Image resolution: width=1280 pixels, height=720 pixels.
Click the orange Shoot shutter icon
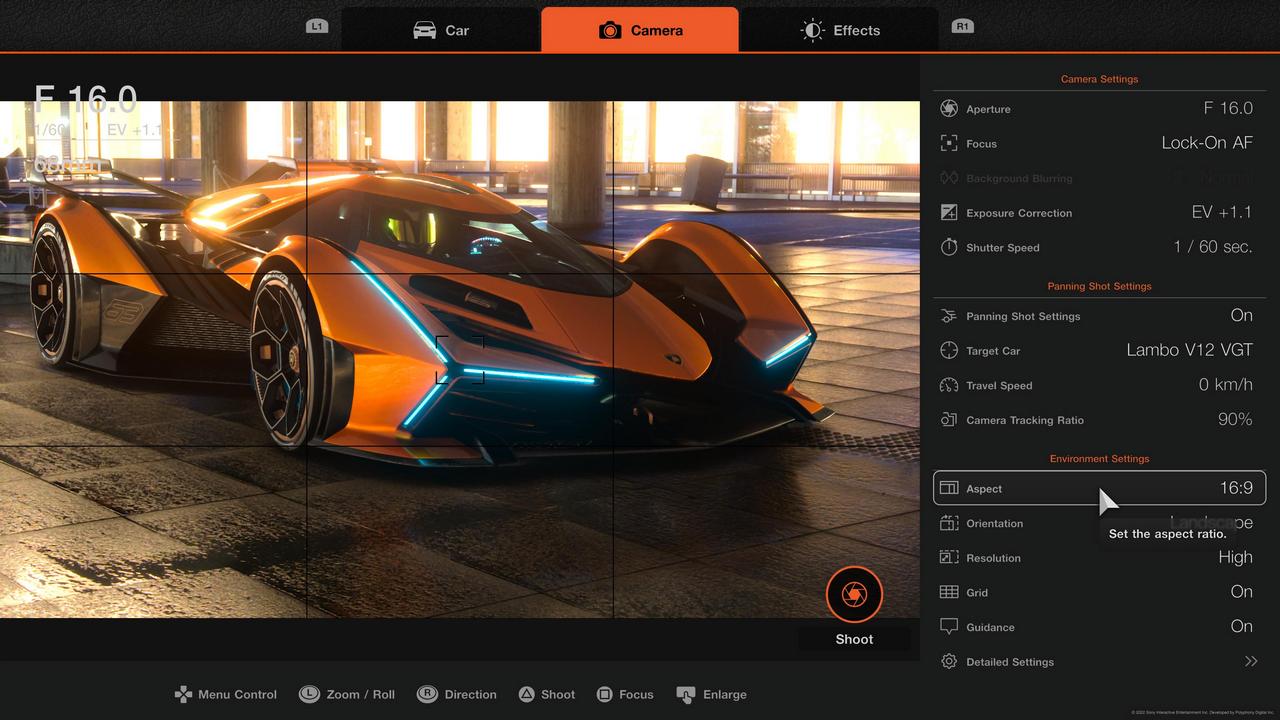[854, 595]
